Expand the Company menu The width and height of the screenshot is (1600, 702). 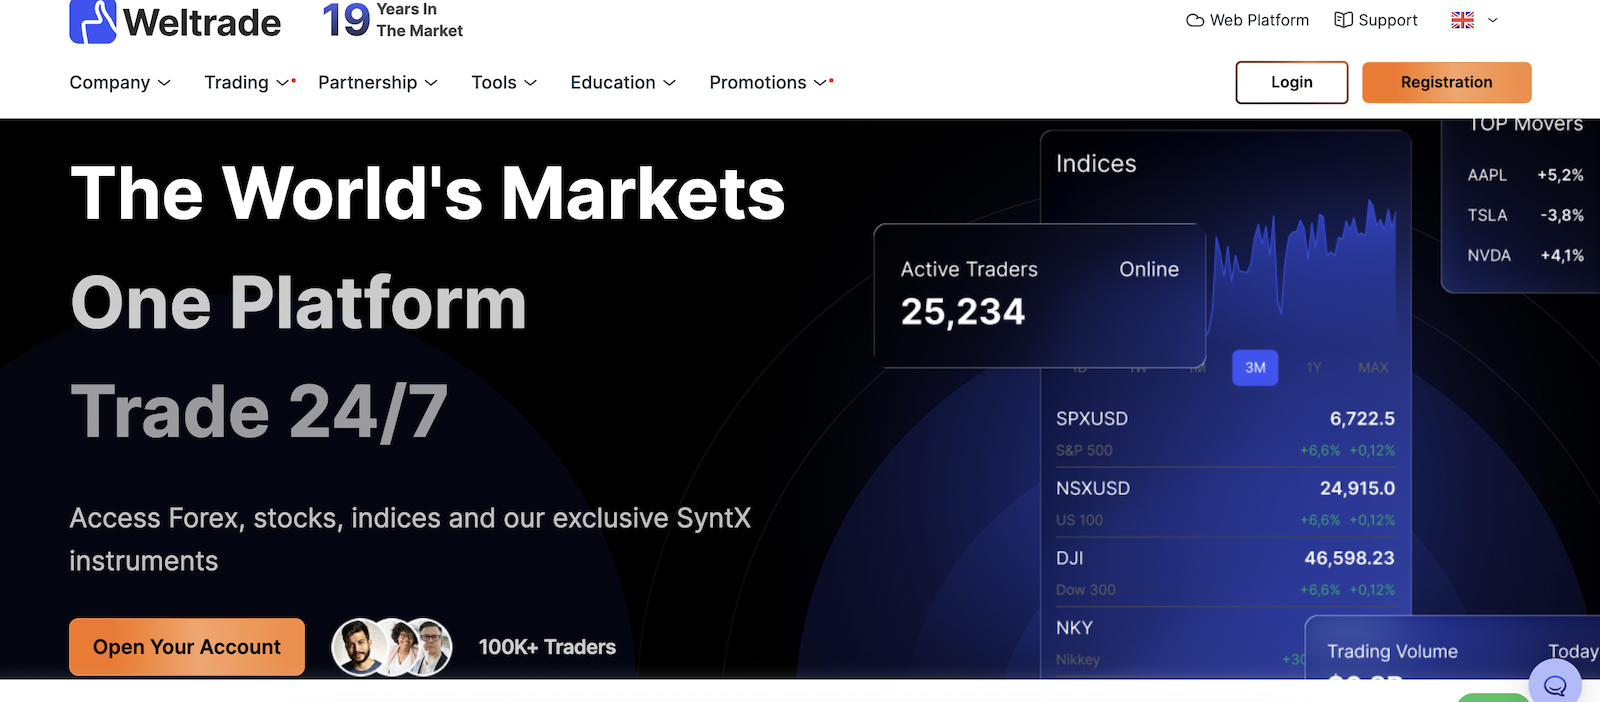(x=119, y=82)
